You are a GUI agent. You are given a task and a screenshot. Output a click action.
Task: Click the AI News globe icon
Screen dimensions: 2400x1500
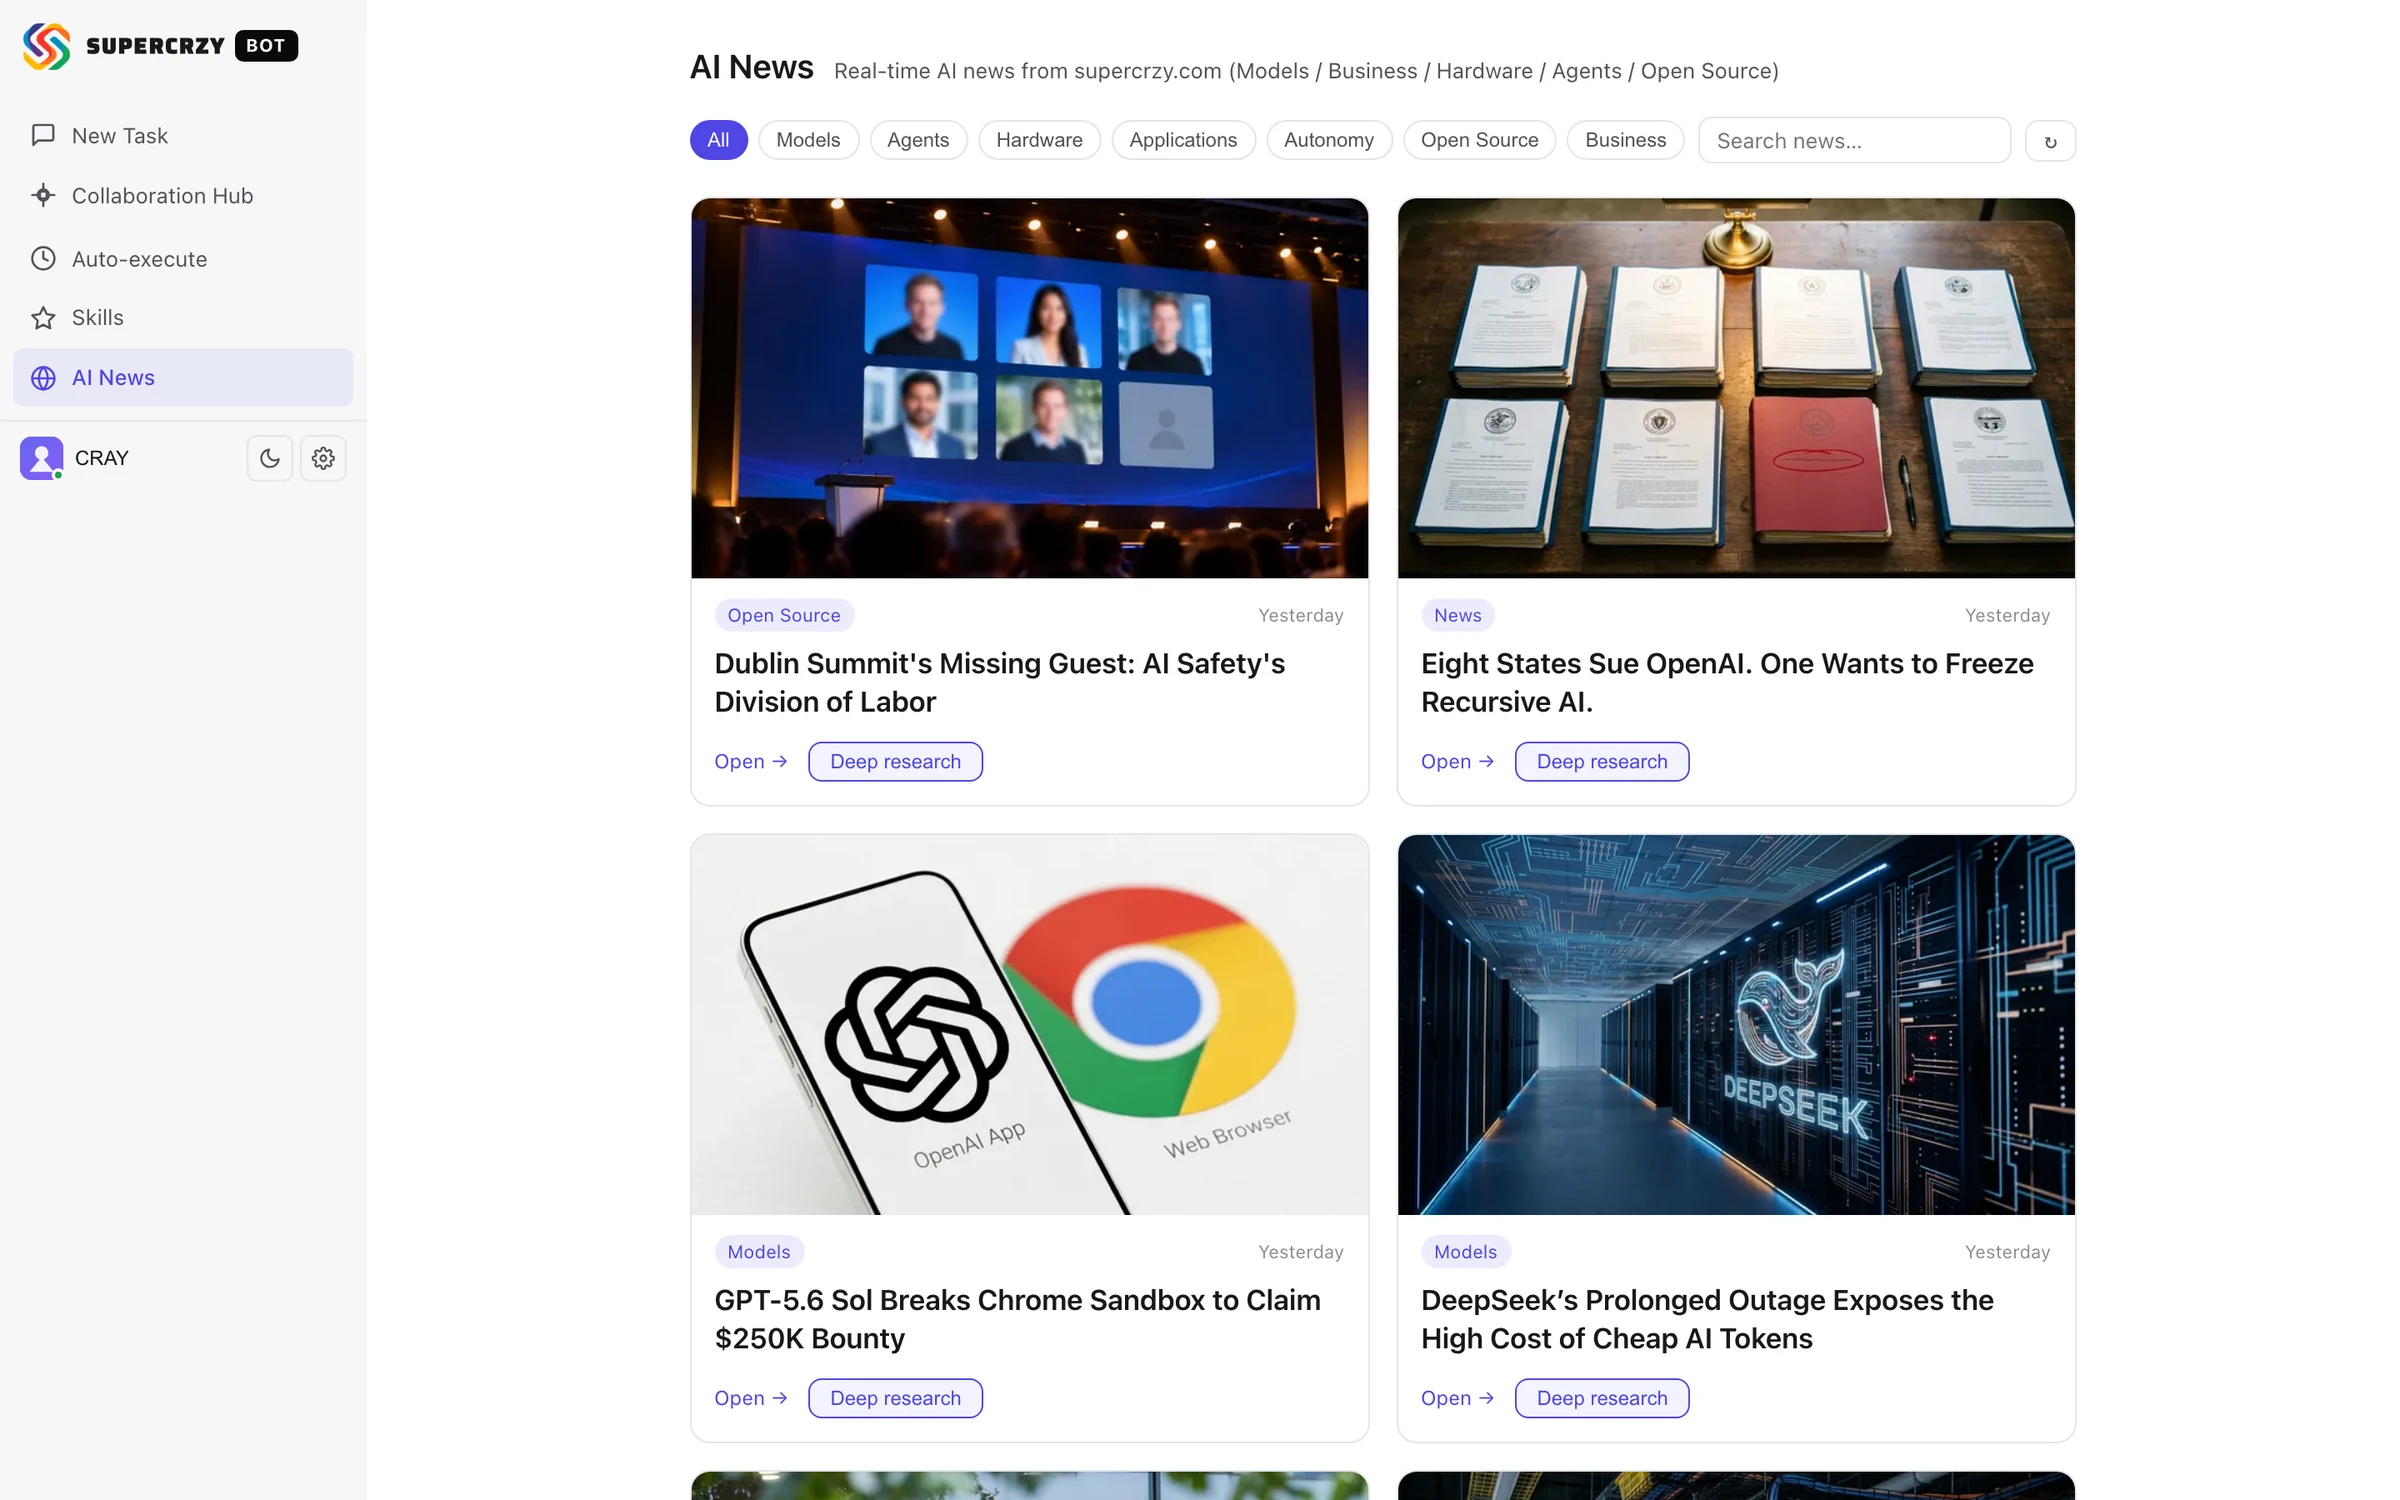pyautogui.click(x=43, y=378)
